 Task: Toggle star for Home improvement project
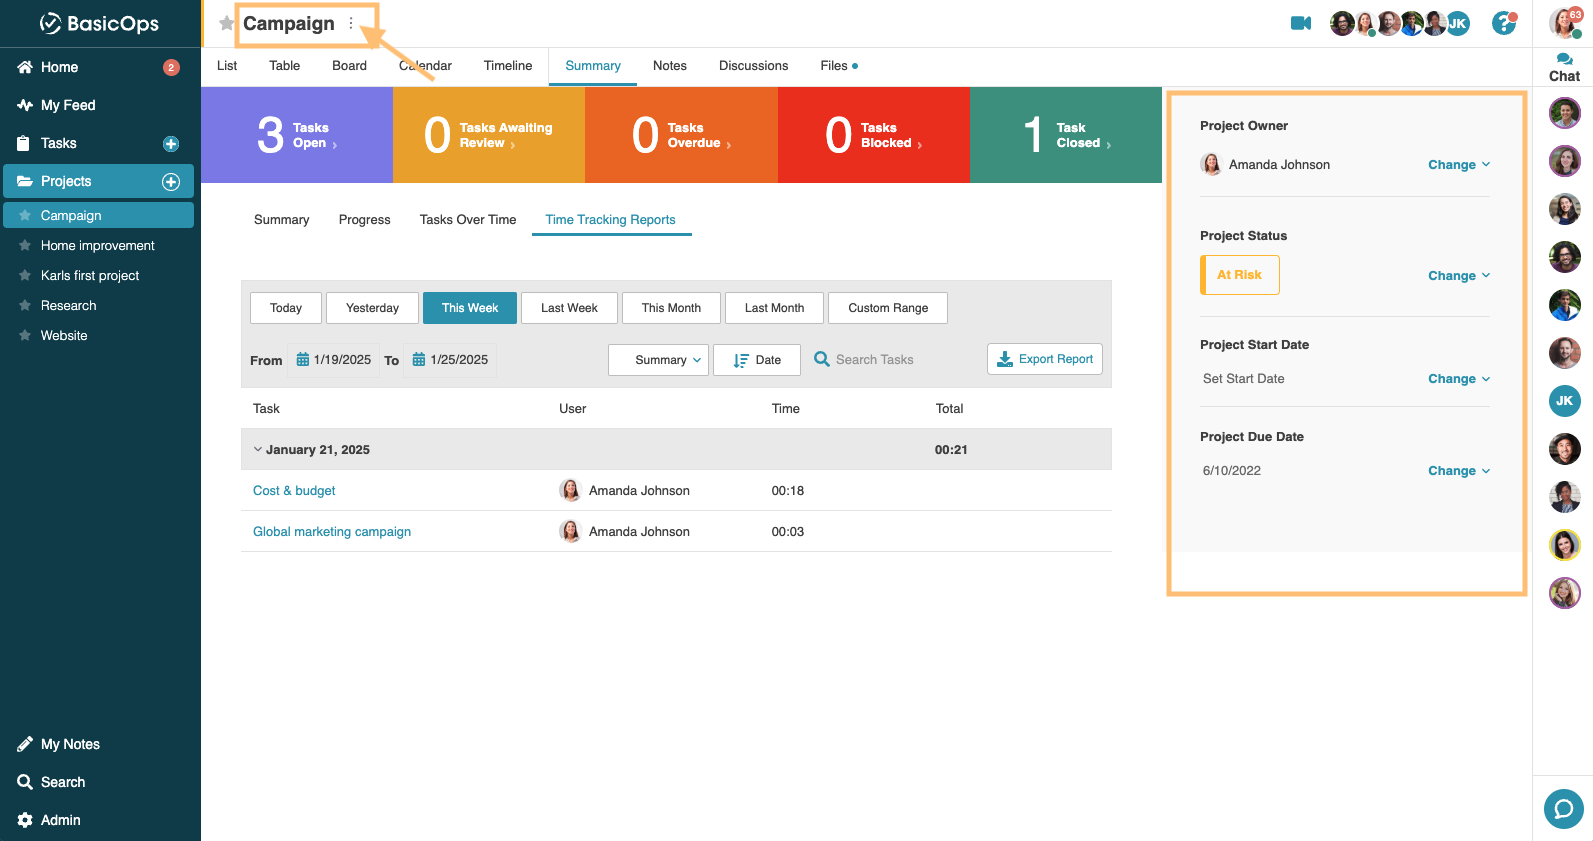(x=25, y=246)
